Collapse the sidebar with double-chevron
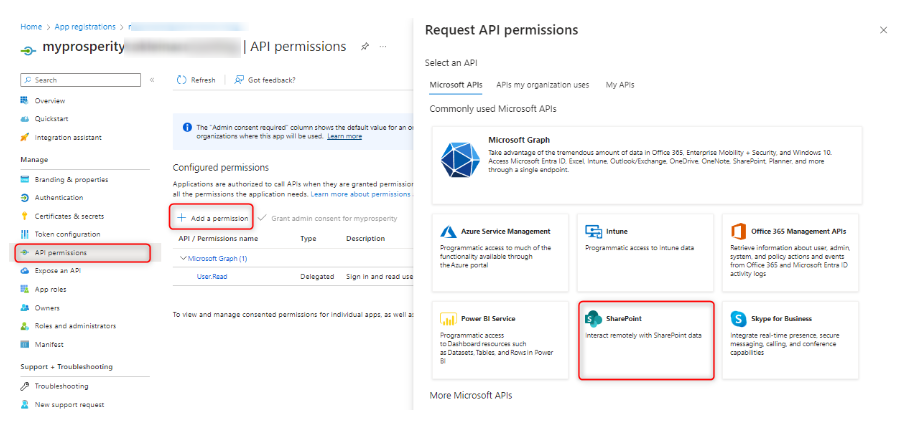902x423 pixels. point(152,80)
